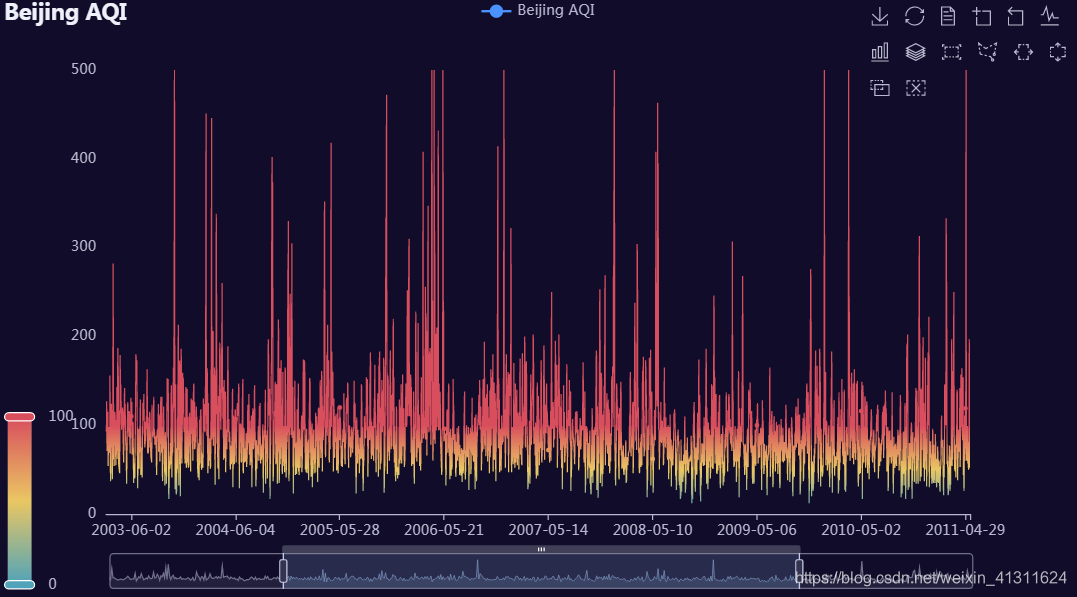Reset the area zoom with the back-arrow icon
Screen dimensions: 1077x597
tap(1015, 16)
